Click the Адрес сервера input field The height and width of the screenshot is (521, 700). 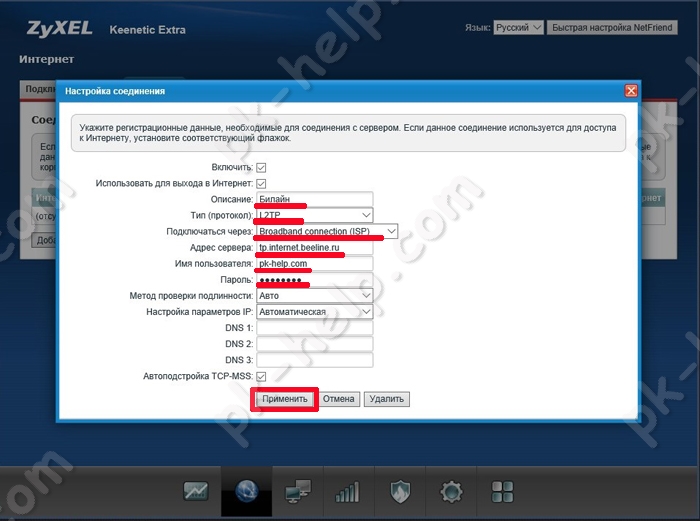pyautogui.click(x=315, y=247)
